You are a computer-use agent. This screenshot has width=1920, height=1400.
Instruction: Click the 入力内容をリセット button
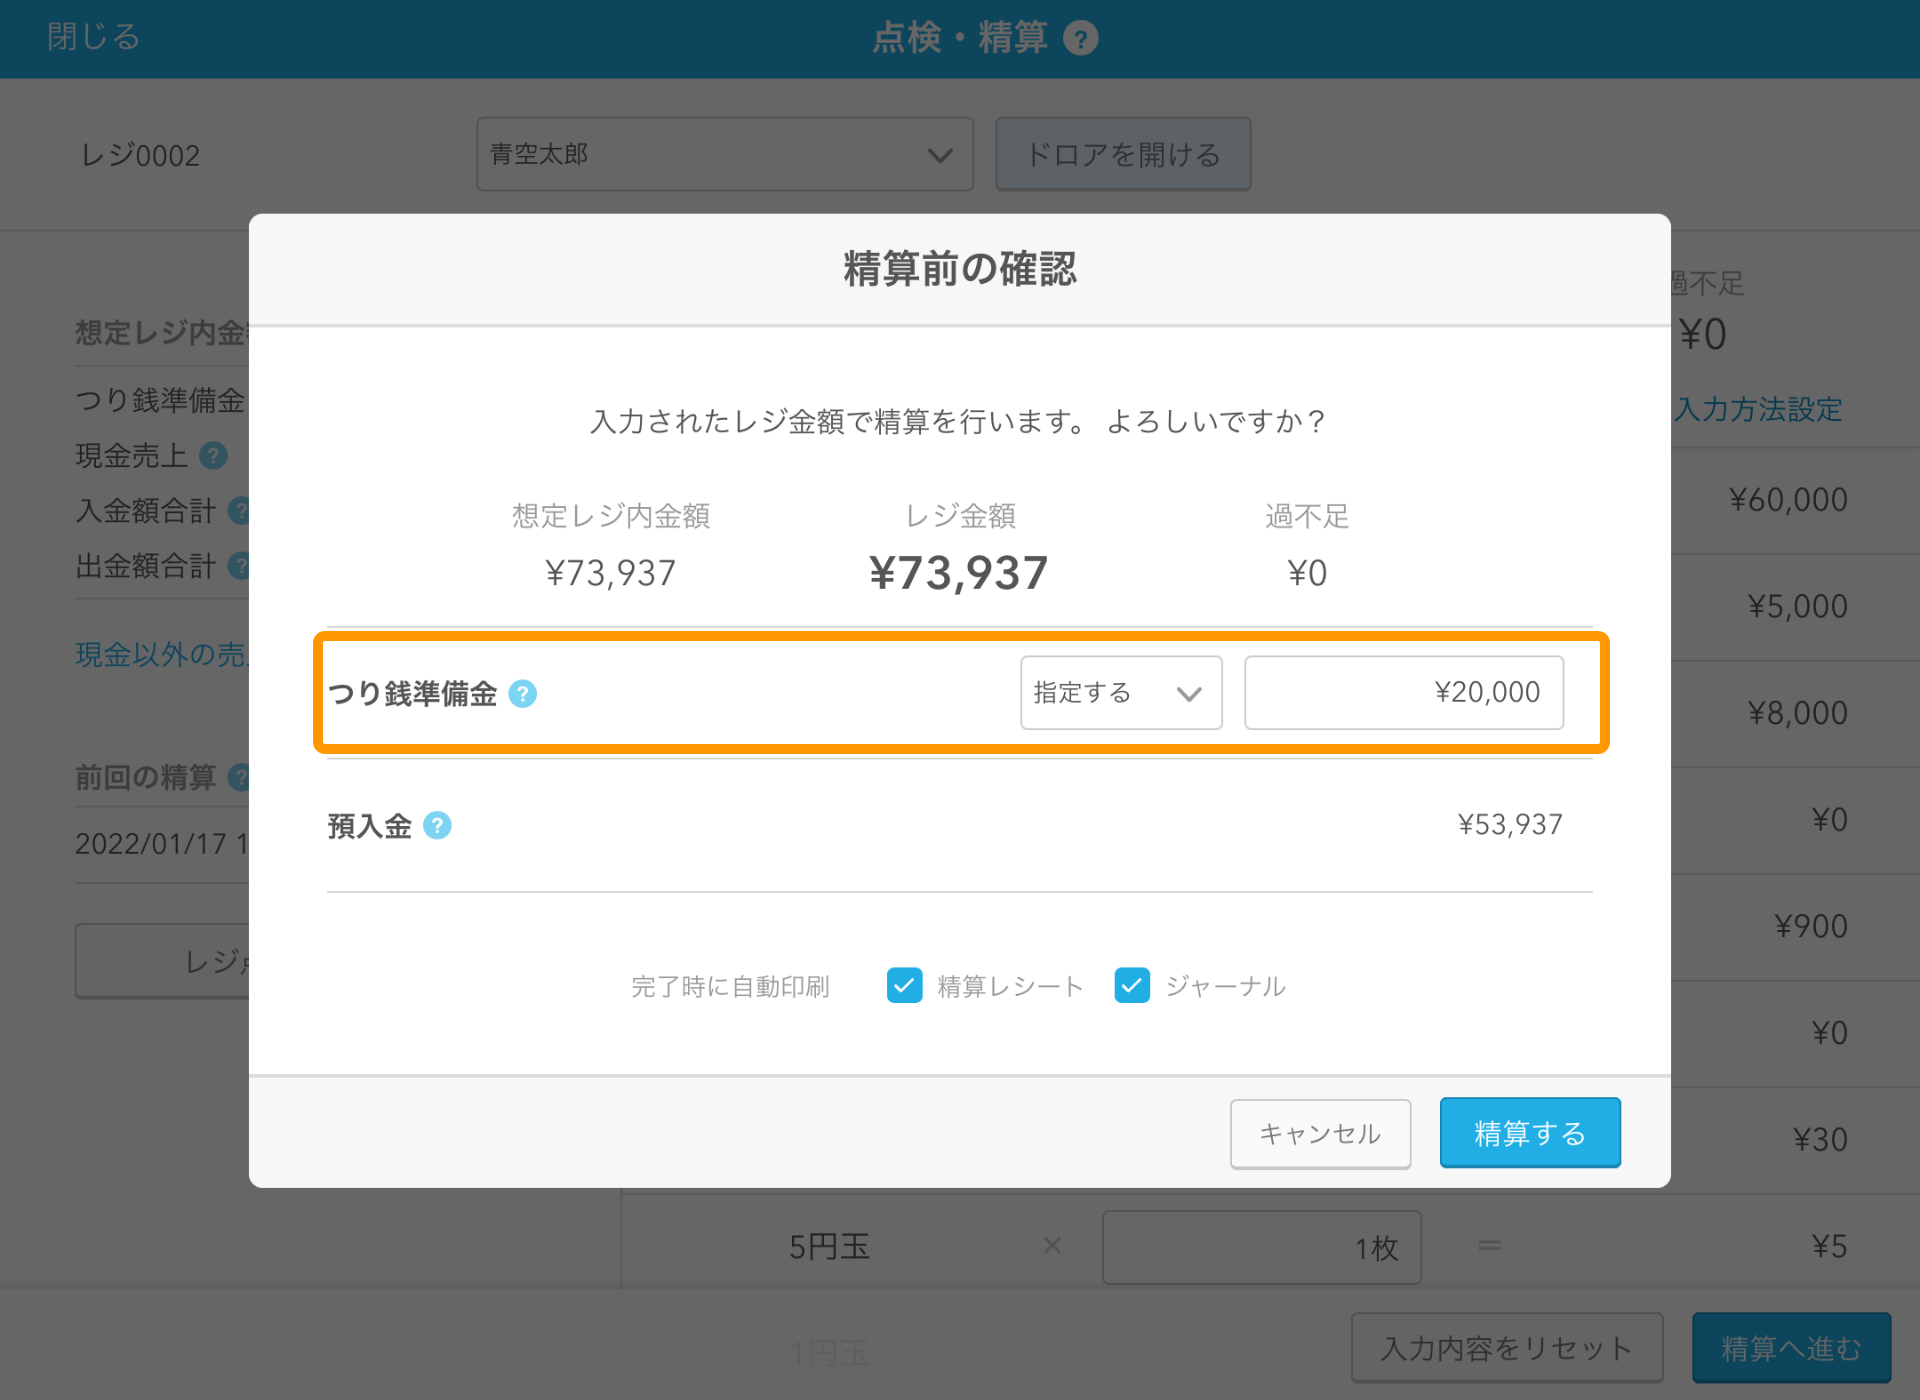pos(1506,1348)
